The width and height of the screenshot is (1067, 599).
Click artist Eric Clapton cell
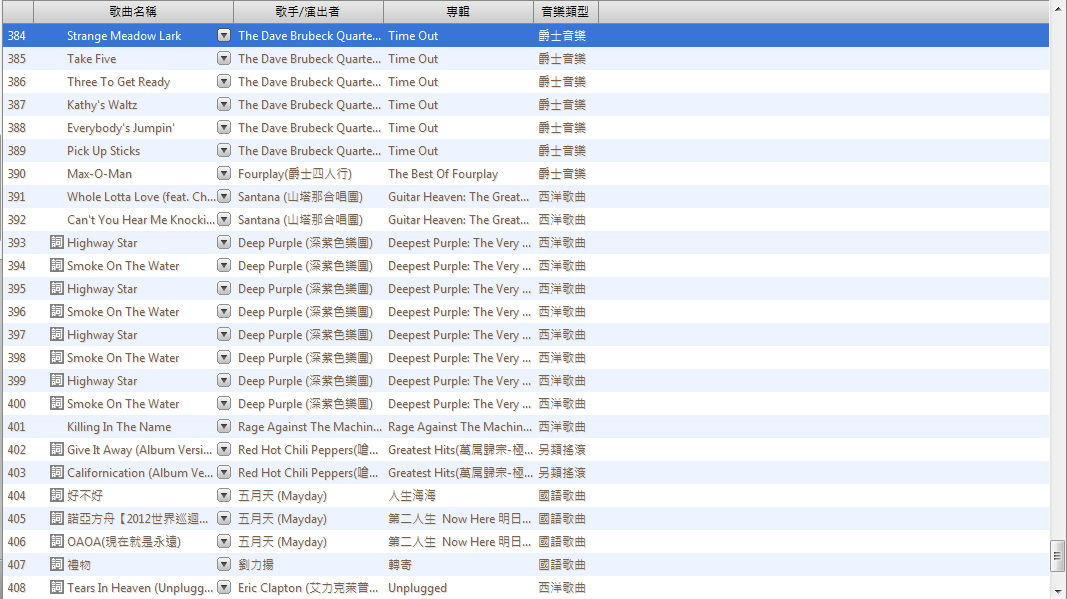pyautogui.click(x=308, y=587)
